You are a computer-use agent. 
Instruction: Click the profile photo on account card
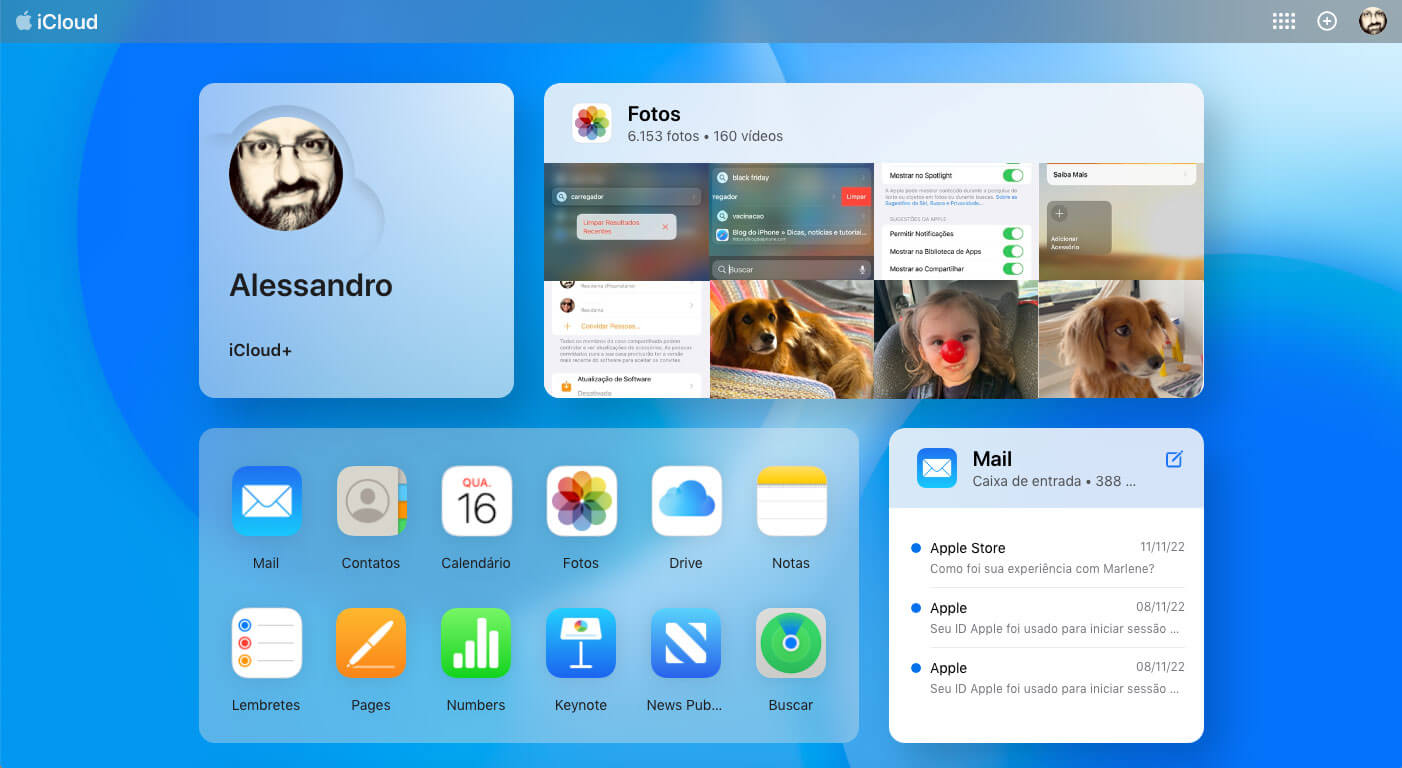click(x=286, y=174)
